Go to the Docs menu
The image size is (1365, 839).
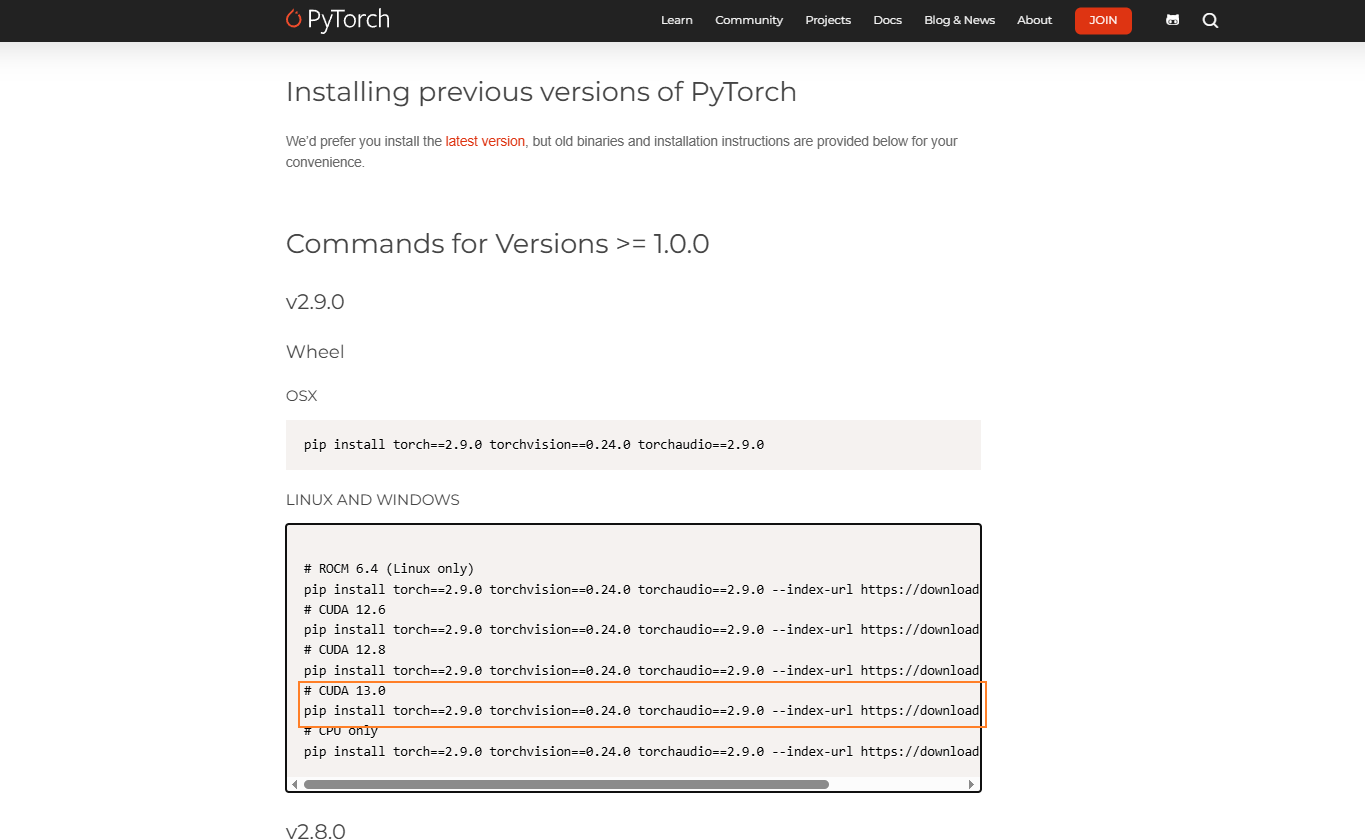pyautogui.click(x=887, y=20)
